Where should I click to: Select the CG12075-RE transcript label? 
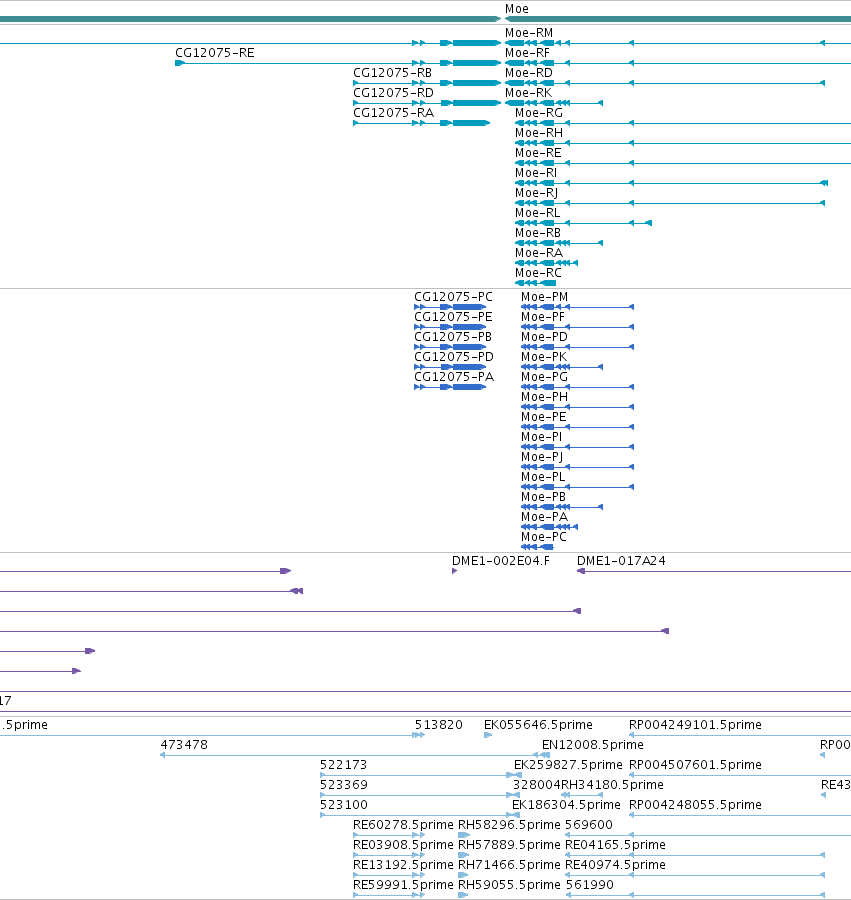tap(215, 53)
